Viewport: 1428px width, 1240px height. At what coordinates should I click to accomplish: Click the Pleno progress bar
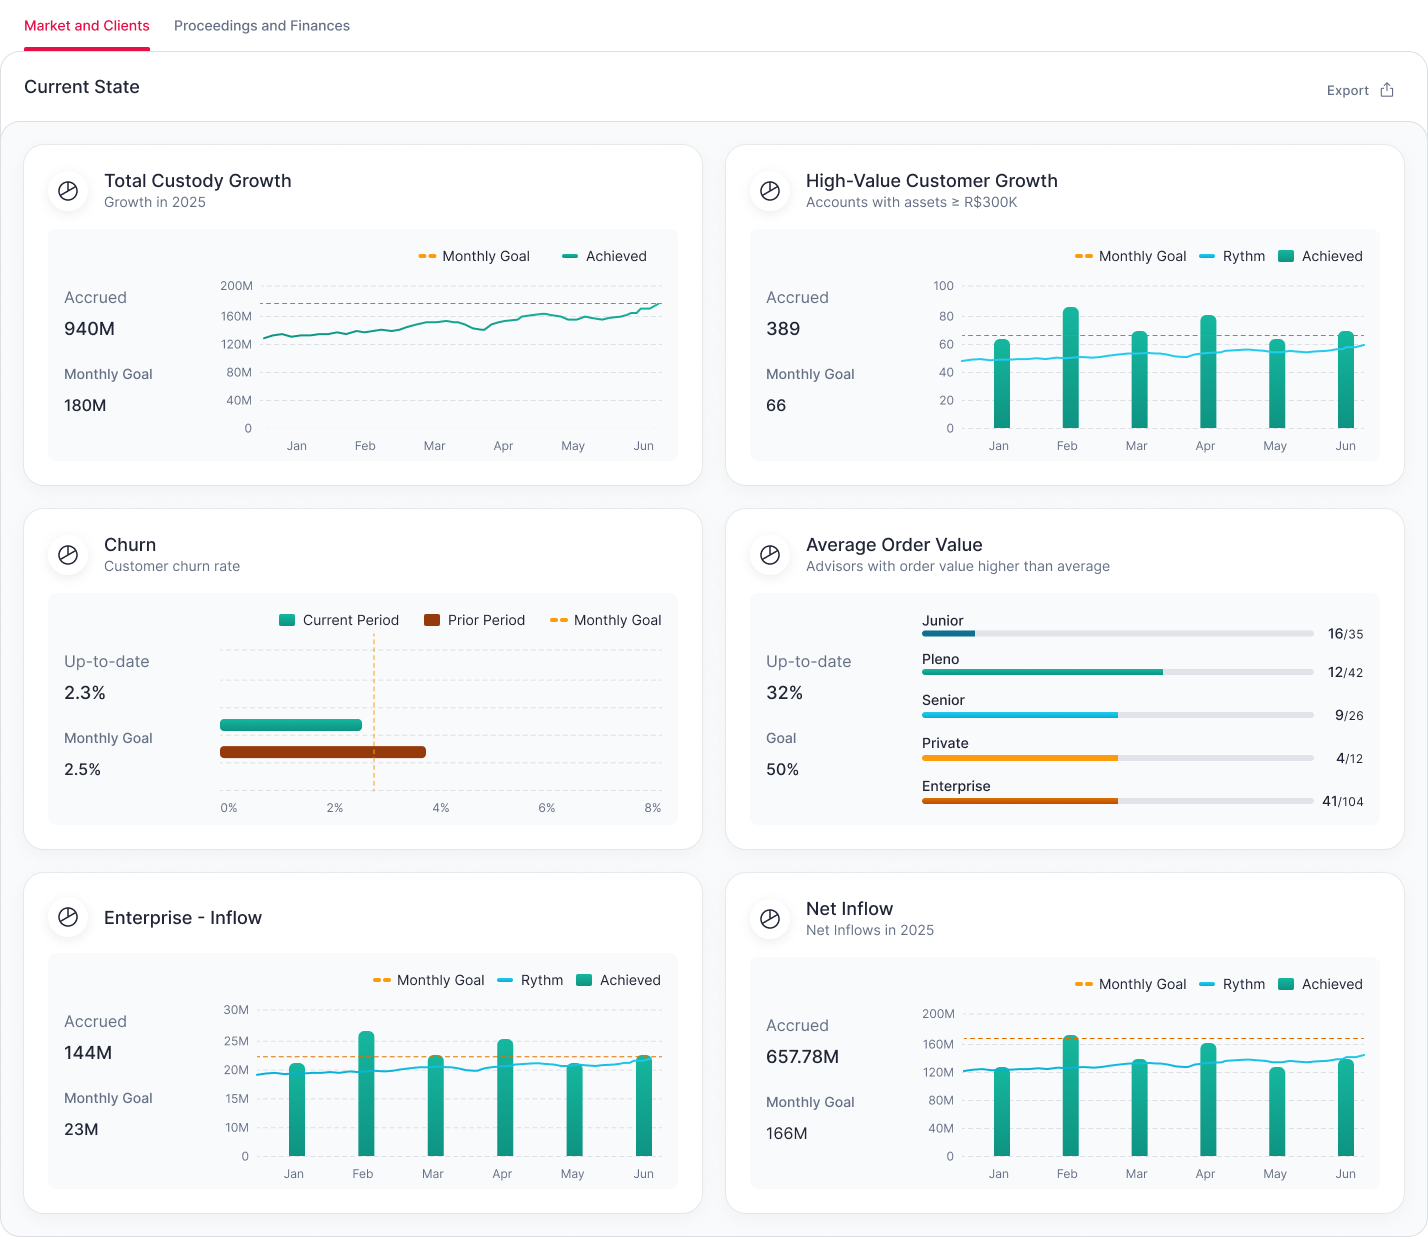pos(1117,672)
